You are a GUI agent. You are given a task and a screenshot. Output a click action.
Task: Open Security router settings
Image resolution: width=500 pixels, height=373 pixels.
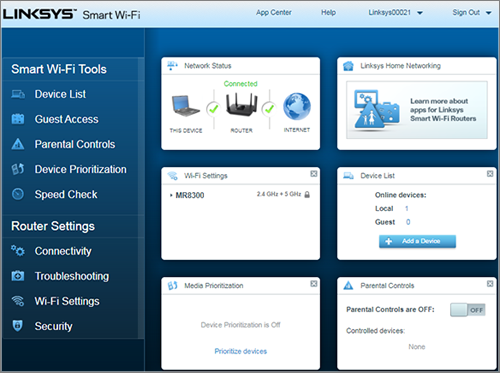tap(54, 326)
